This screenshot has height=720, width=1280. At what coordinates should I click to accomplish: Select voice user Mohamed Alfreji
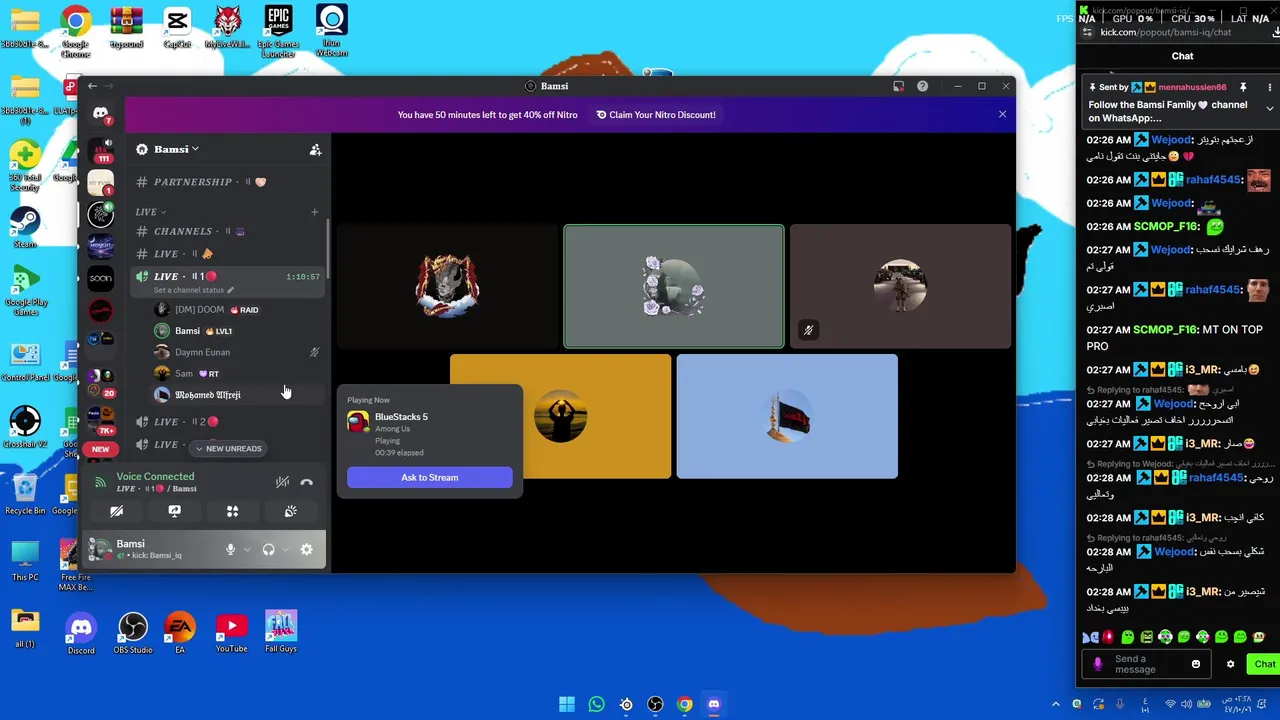point(238,395)
